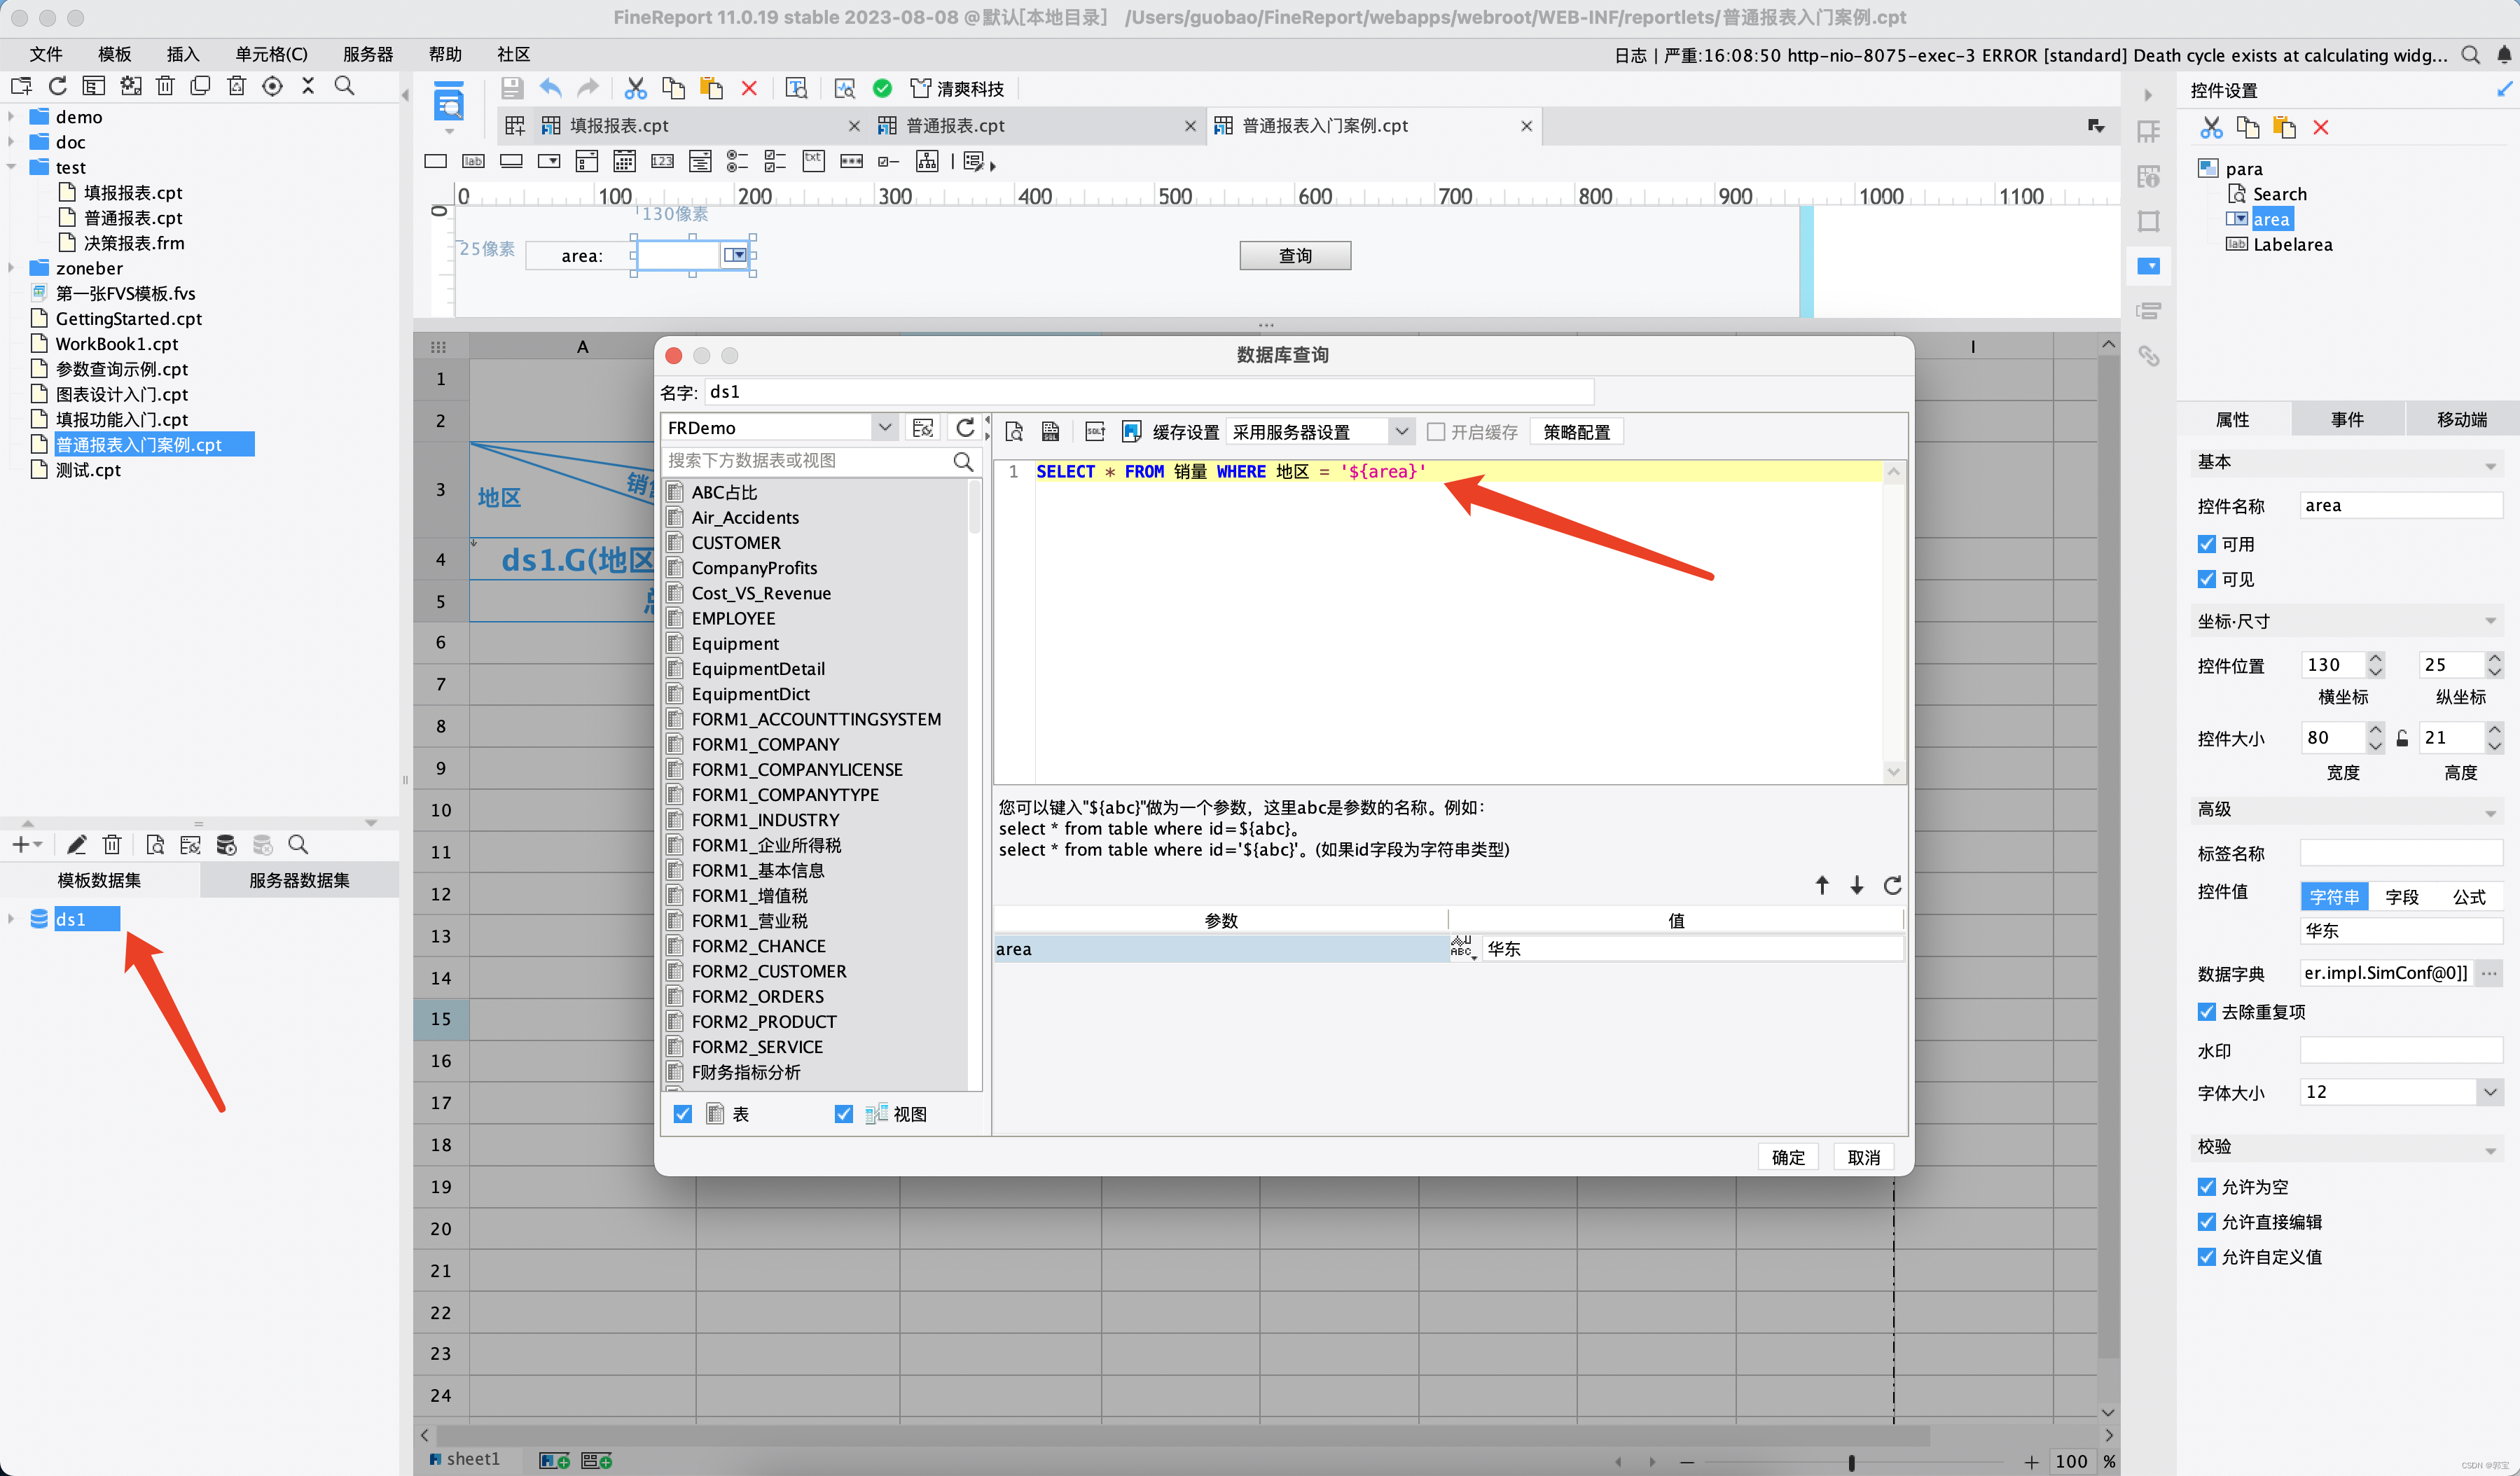Click refresh icon next to FRDemo dropdown
This screenshot has width=2520, height=1476.
[x=965, y=428]
